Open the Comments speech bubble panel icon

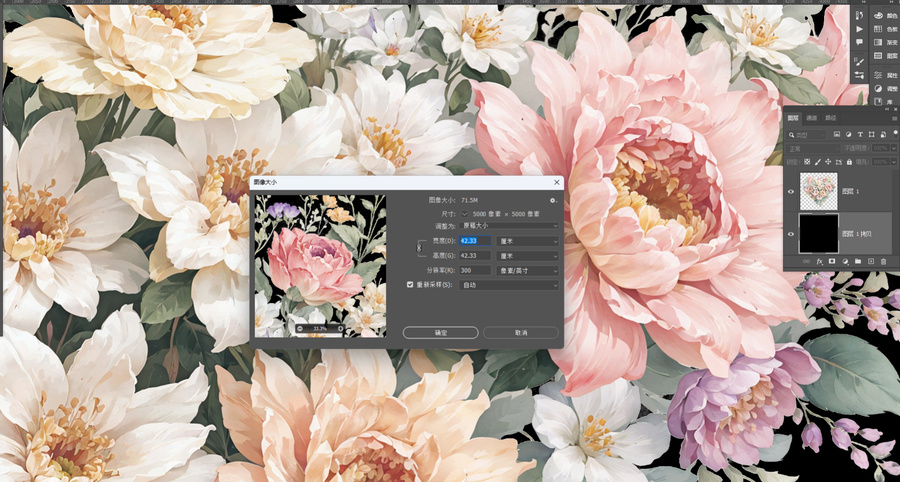click(859, 42)
